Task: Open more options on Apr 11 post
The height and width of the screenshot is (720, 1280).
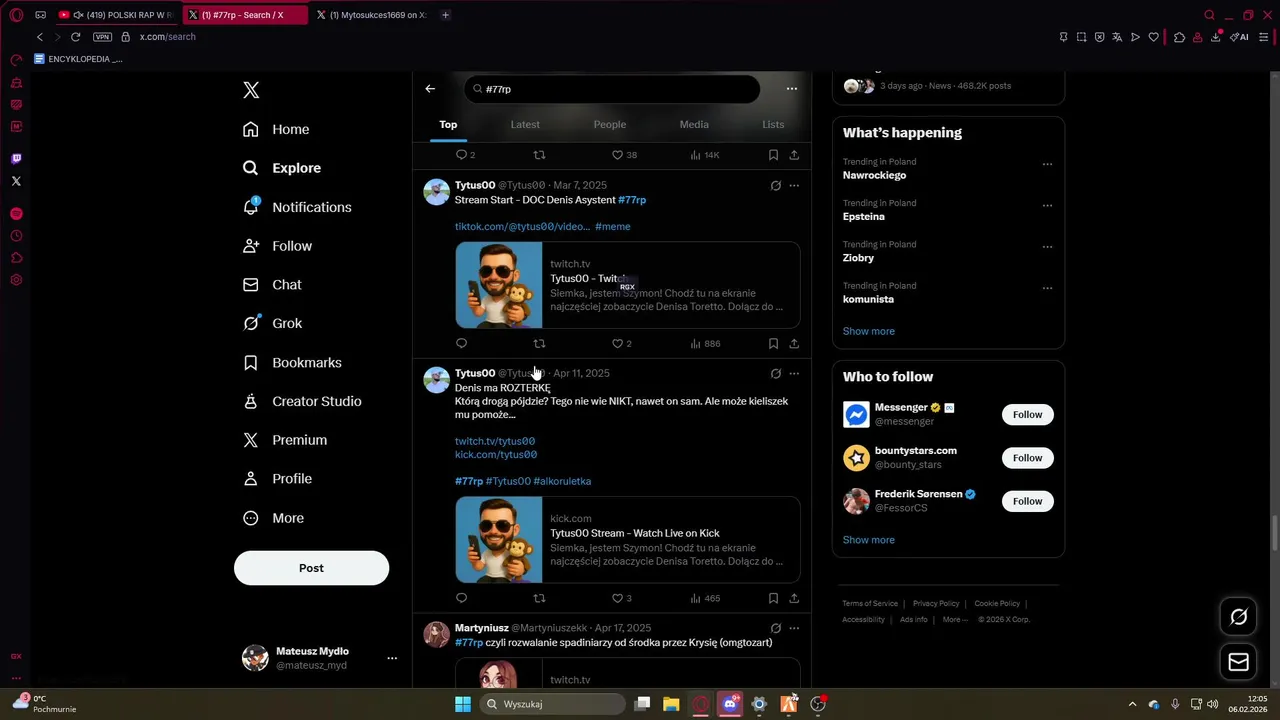Action: click(x=794, y=373)
